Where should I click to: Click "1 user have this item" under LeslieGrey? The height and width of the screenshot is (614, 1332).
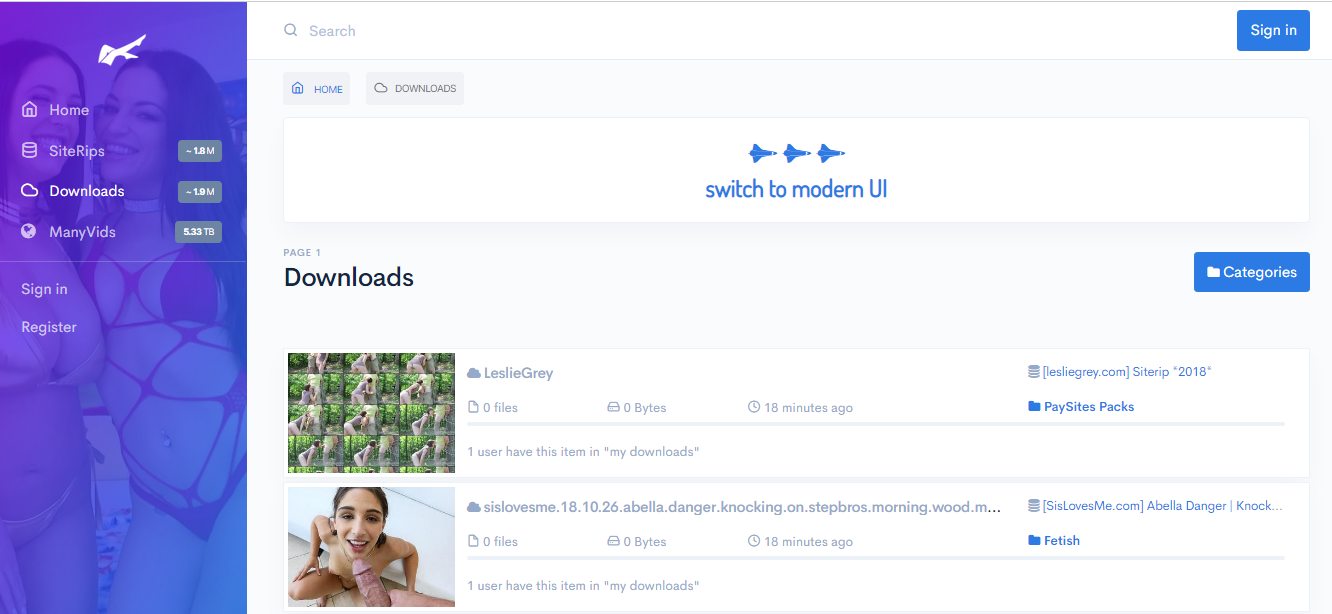coord(584,452)
